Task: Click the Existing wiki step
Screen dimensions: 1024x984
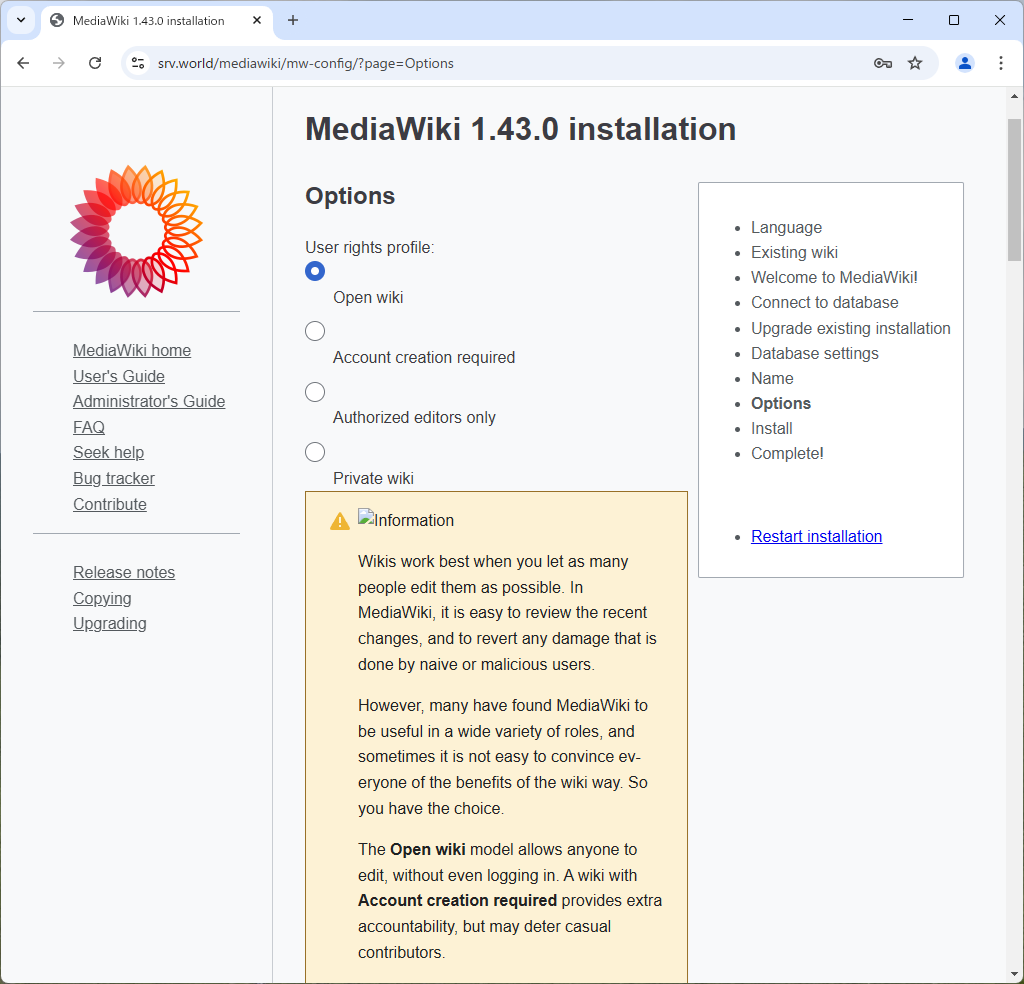Action: [x=794, y=252]
